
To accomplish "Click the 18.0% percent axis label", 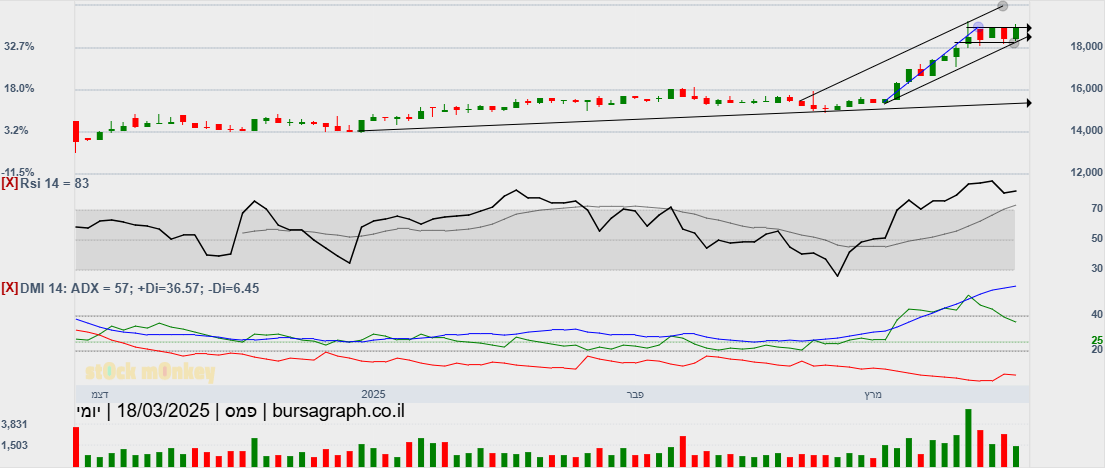I will 20,89.
